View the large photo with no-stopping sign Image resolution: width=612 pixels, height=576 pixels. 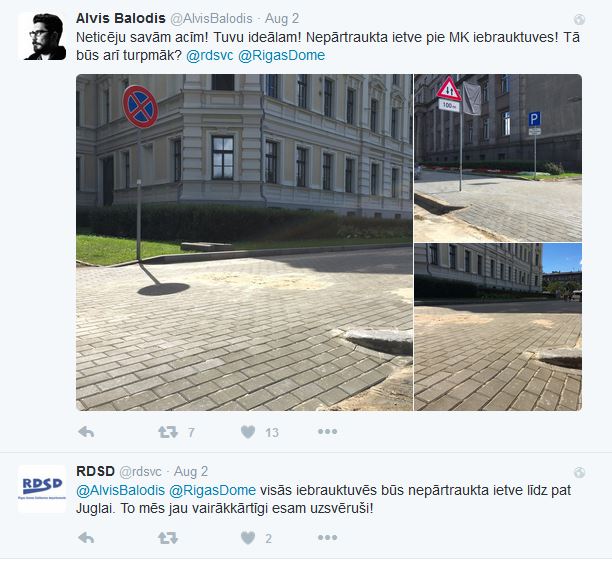pos(244,242)
